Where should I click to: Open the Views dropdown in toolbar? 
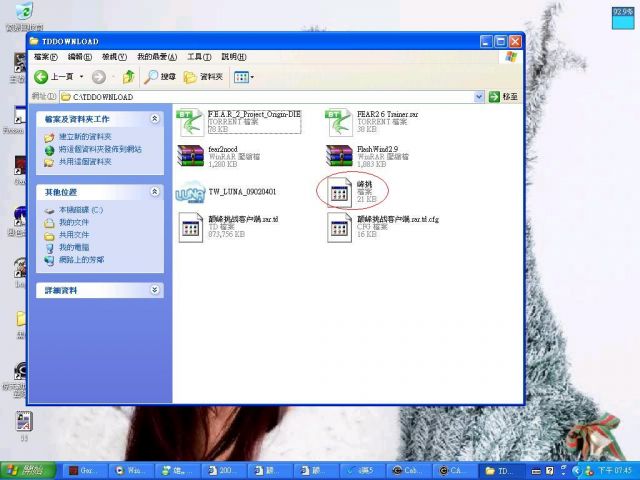[244, 77]
